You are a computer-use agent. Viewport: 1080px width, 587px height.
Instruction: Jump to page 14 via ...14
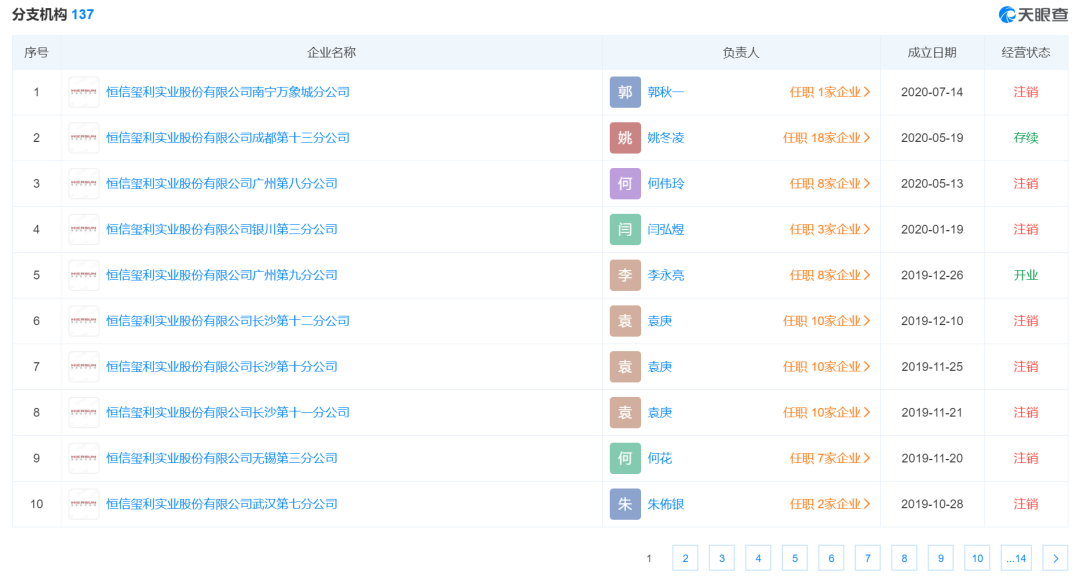1017,557
